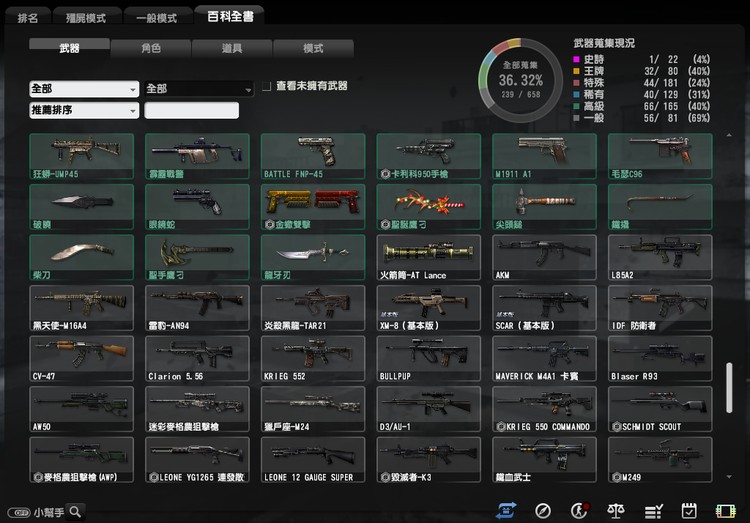Open the 卡利科950手槍 weapon card
750x523 pixels.
pyautogui.click(x=429, y=156)
